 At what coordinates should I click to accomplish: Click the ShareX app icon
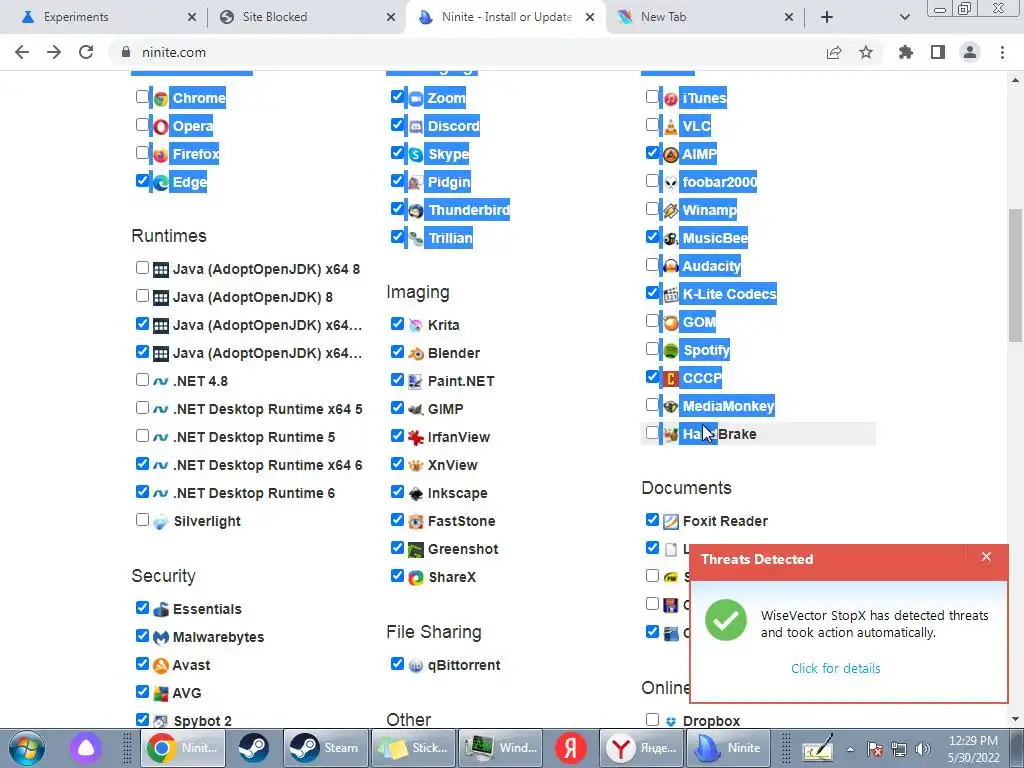point(415,578)
